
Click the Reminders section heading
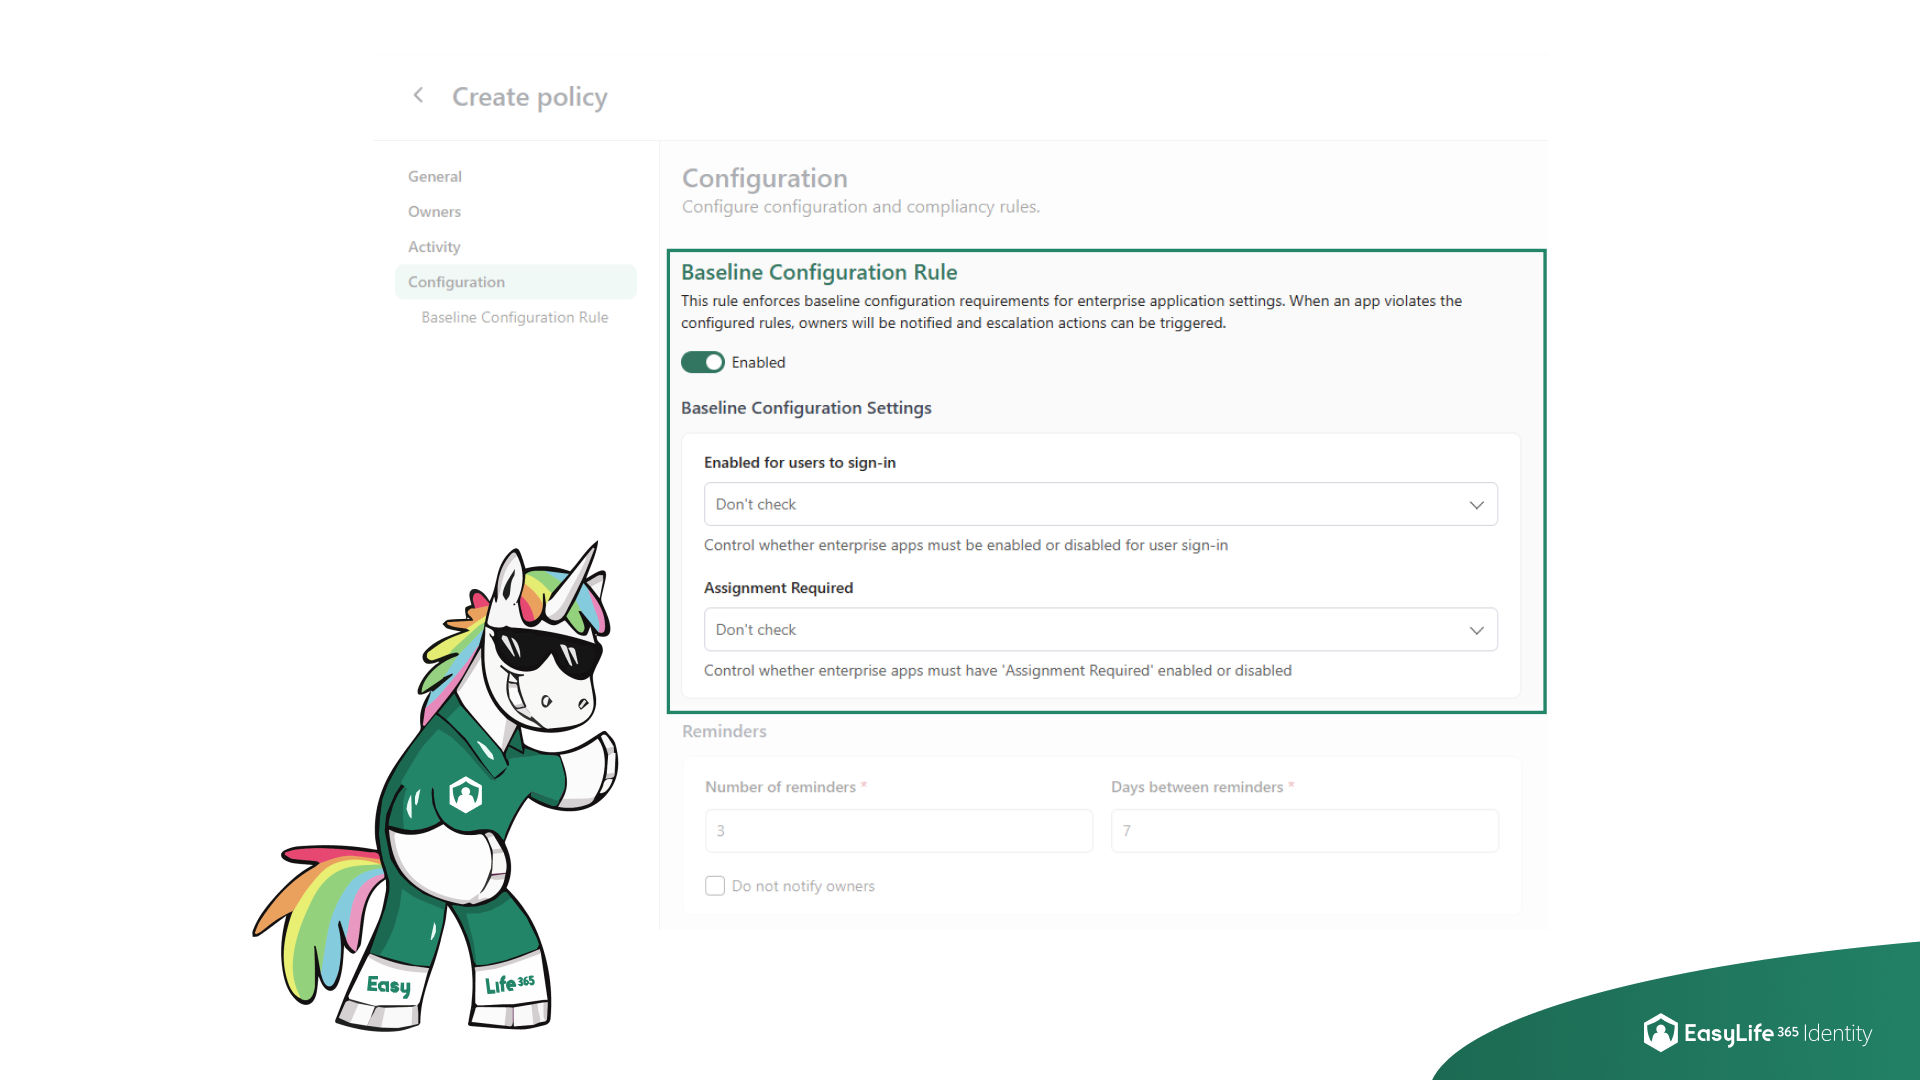pos(724,731)
